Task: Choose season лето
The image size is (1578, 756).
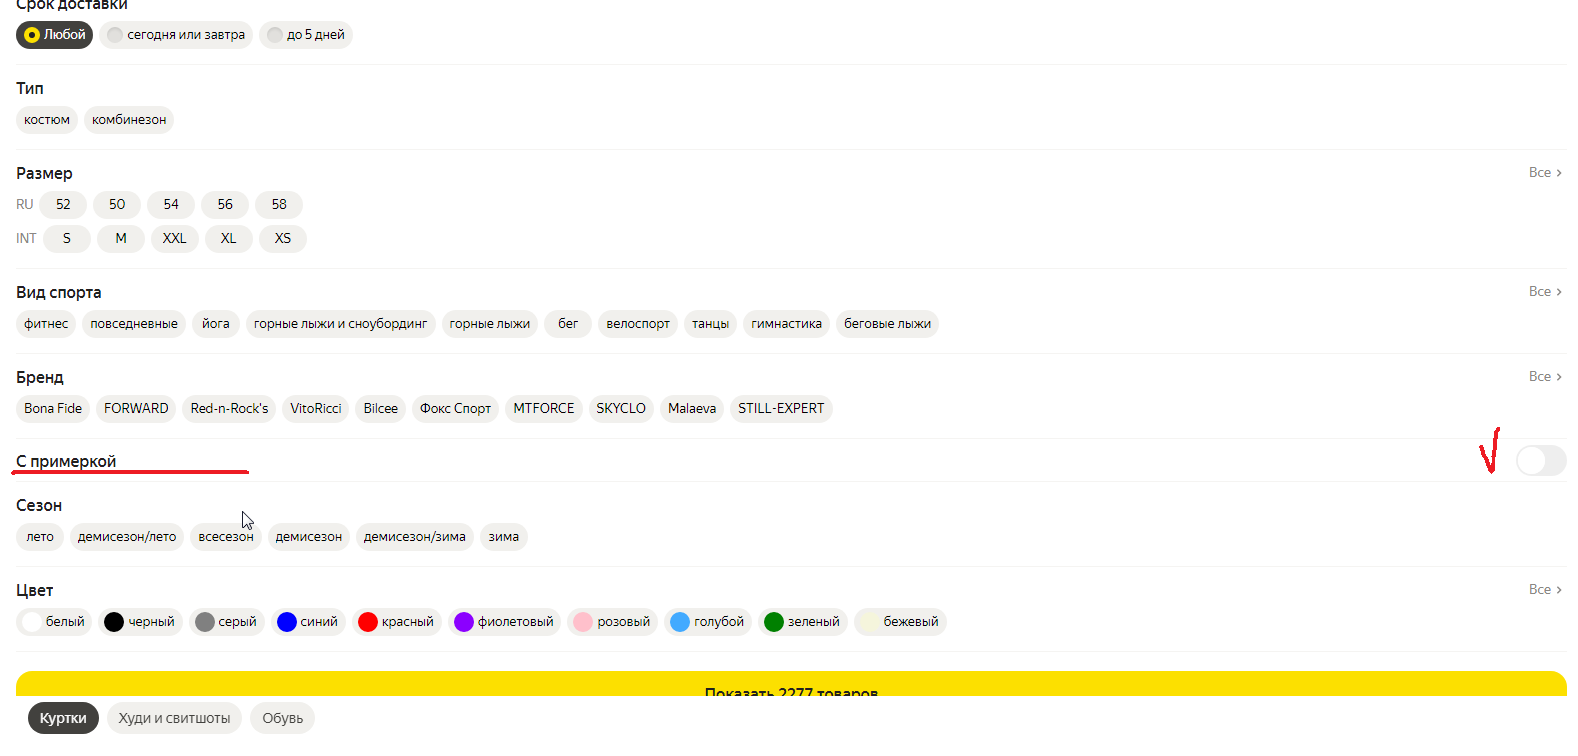Action: 40,537
